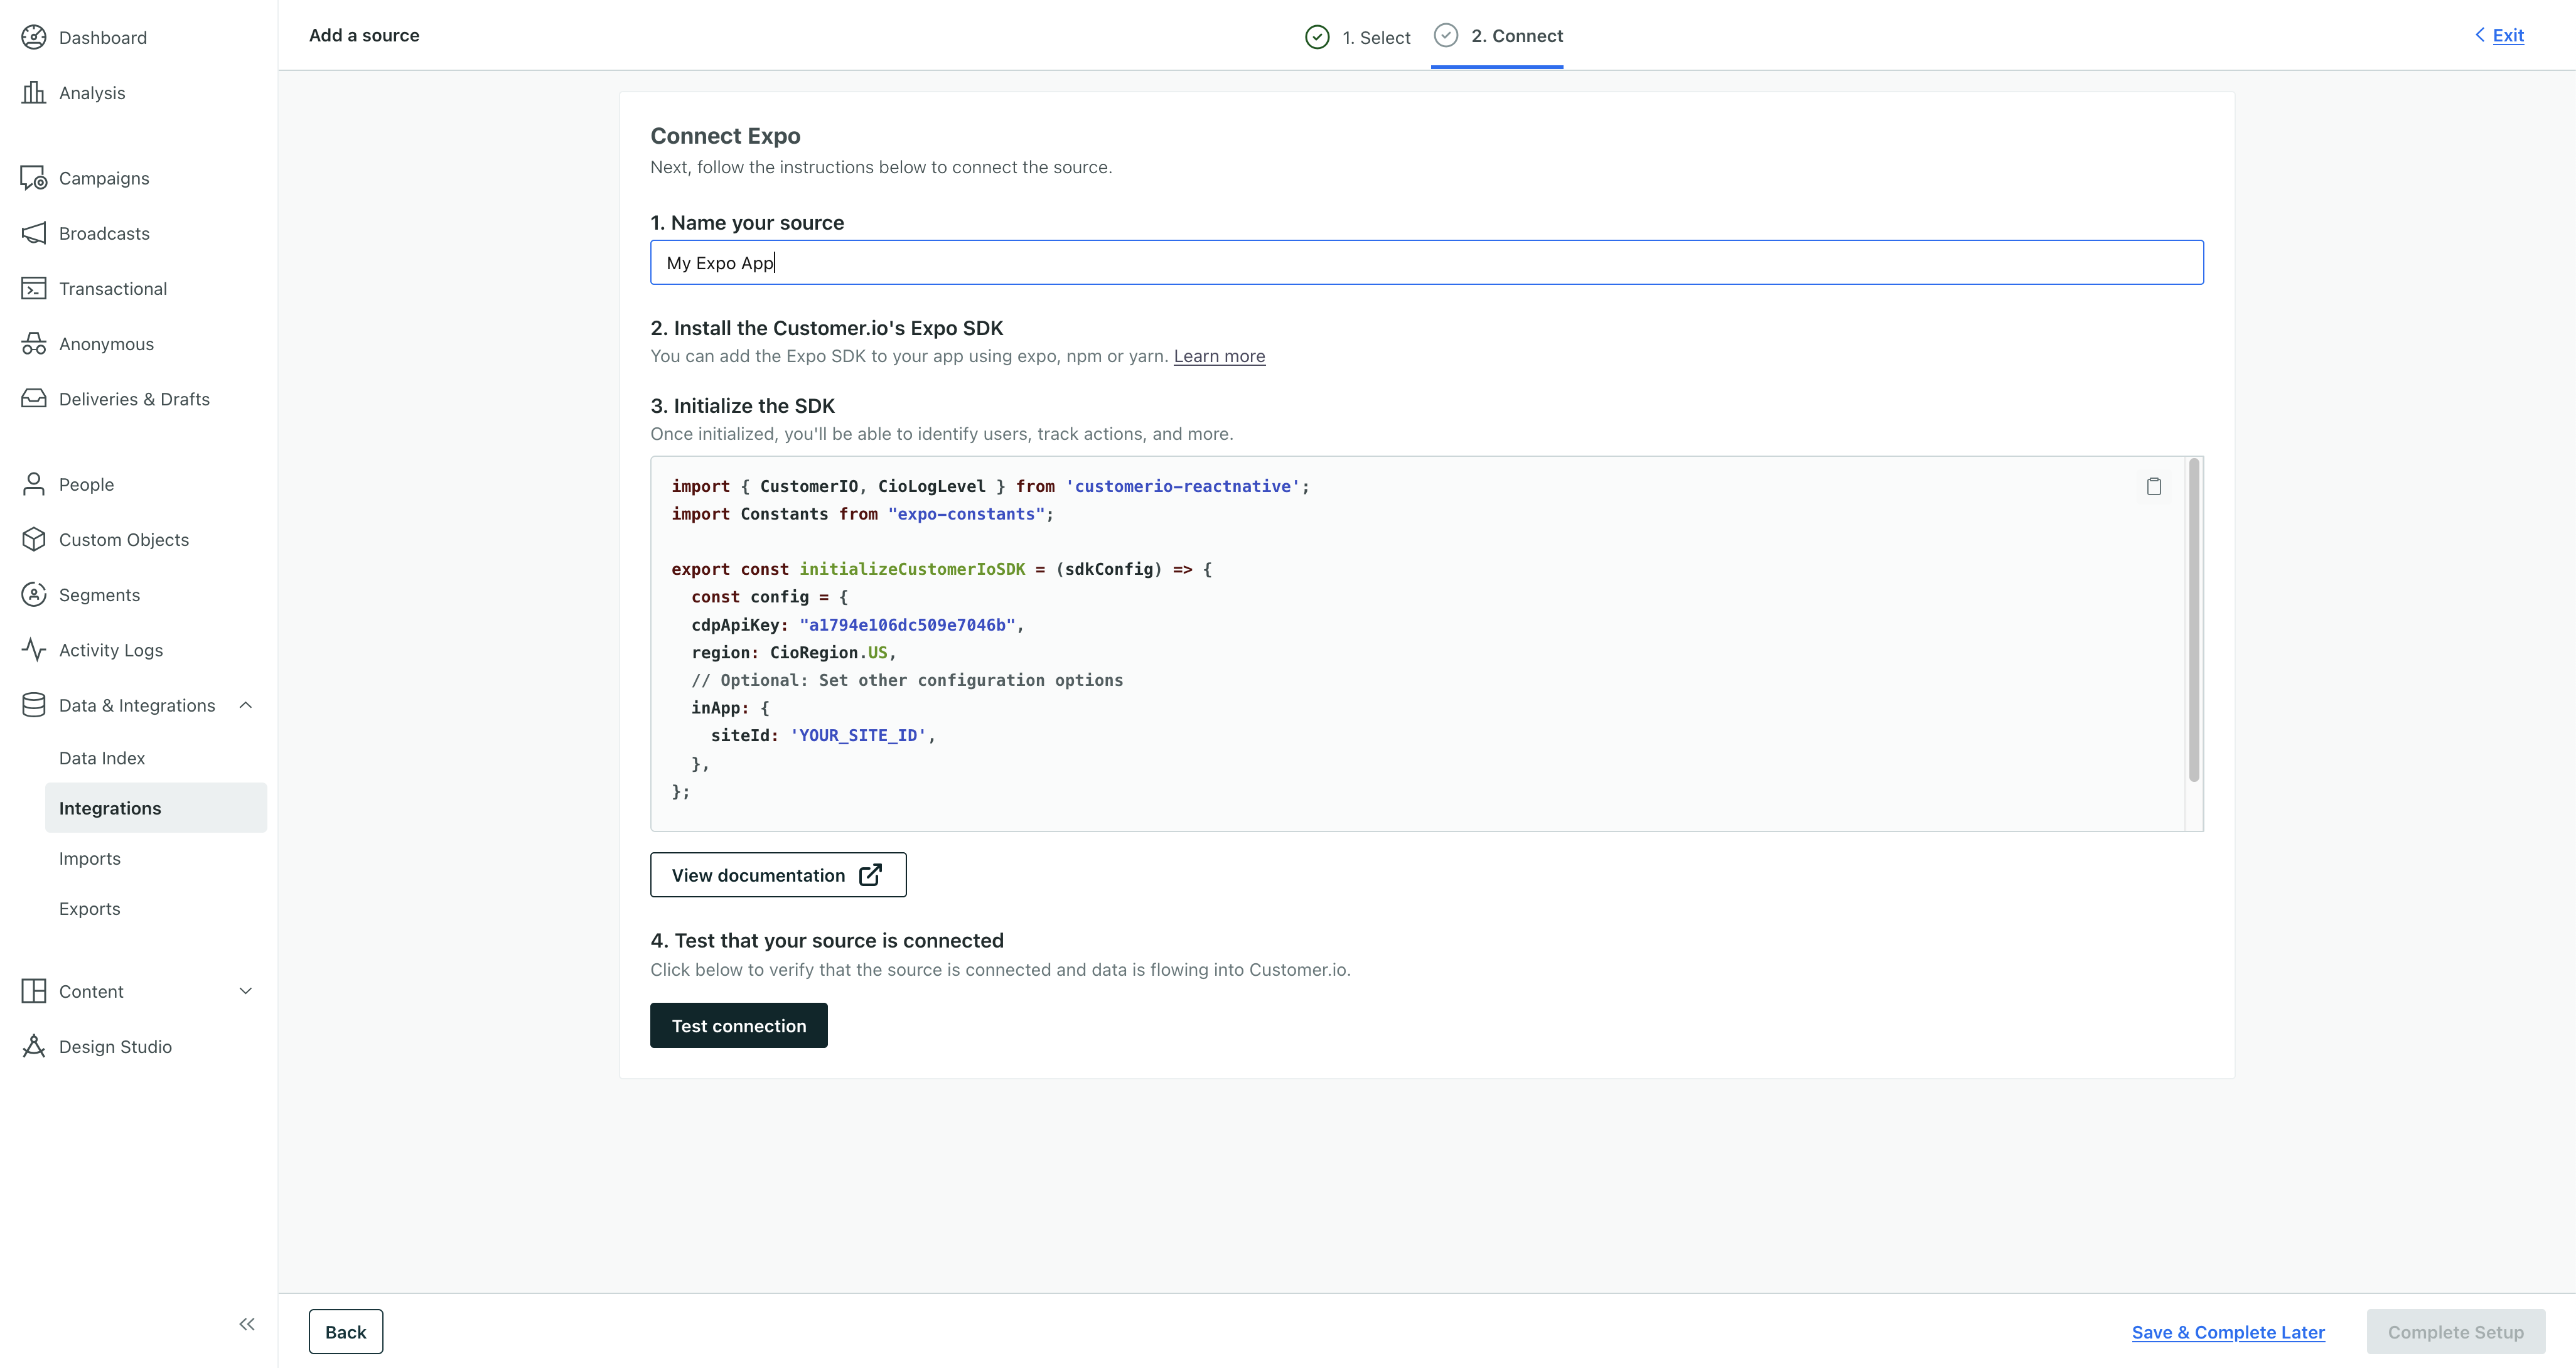This screenshot has width=2576, height=1368.
Task: Click the code block vertical scrollbar
Action: click(2194, 620)
